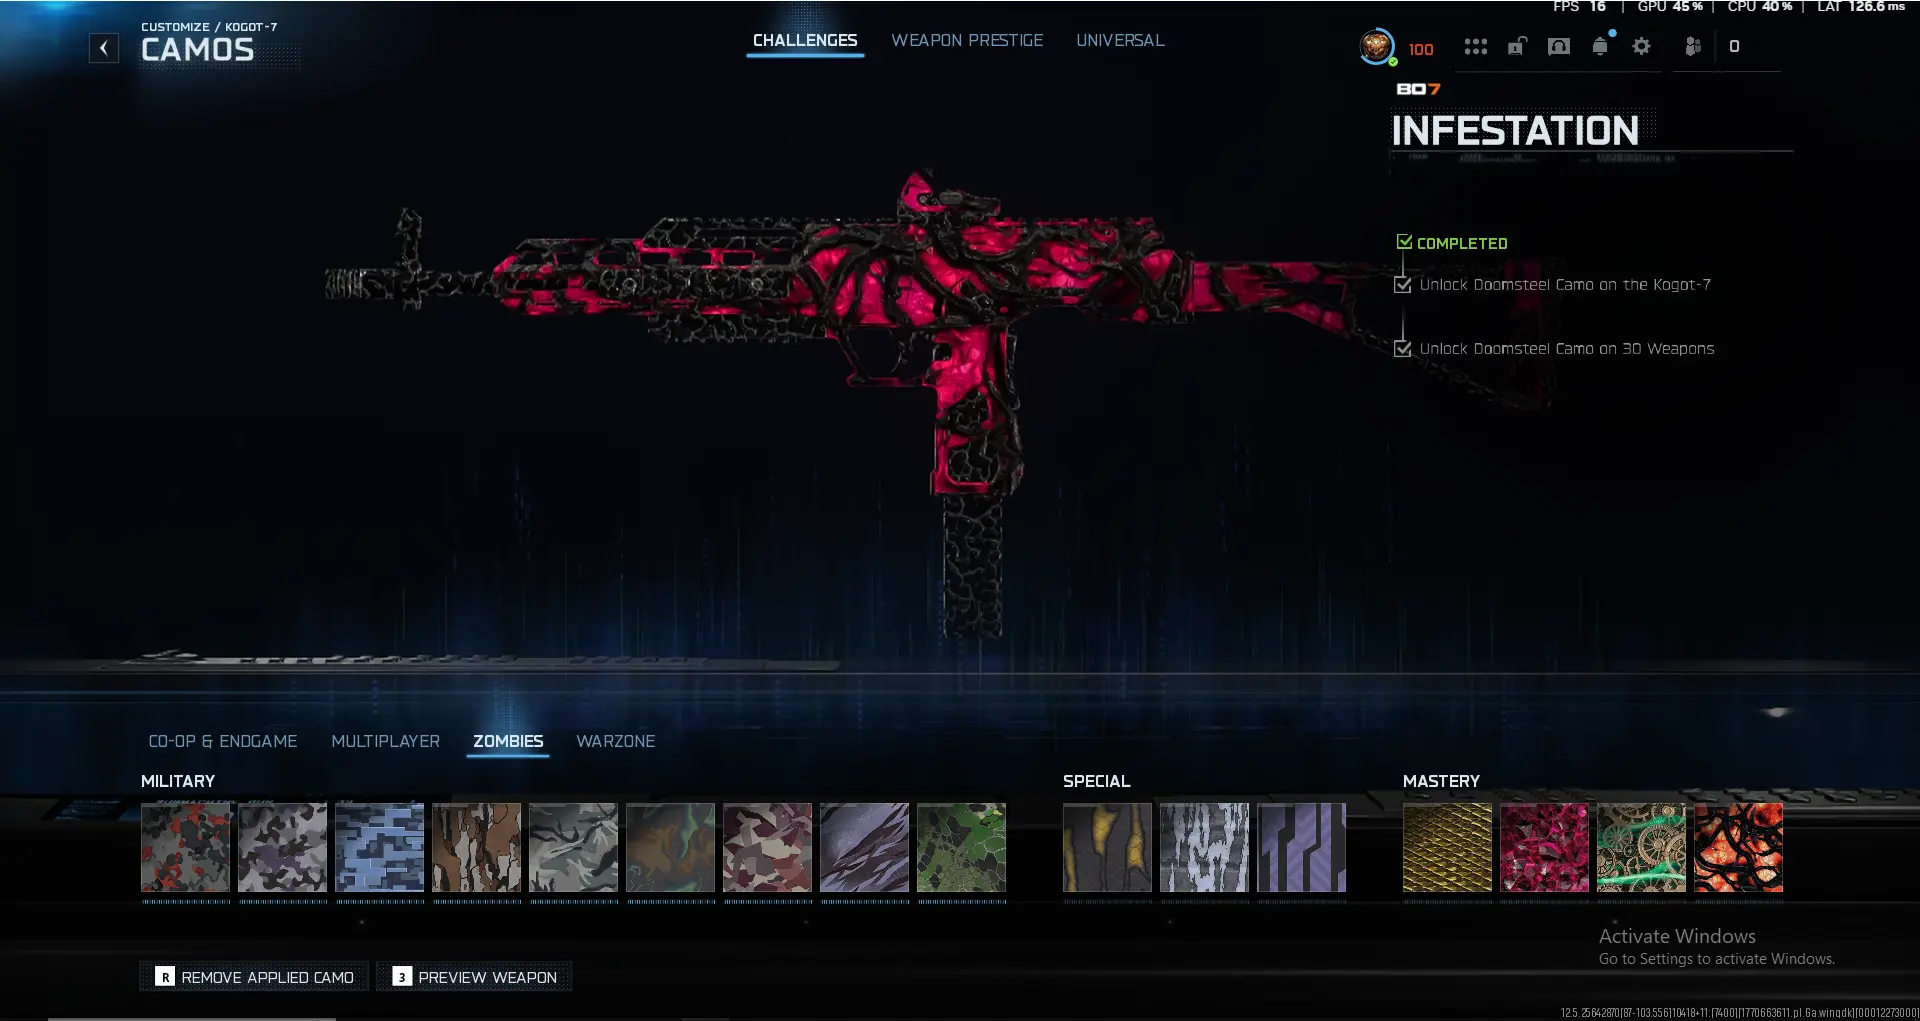
Task: Click the MILITARY section heading
Action: coord(178,781)
